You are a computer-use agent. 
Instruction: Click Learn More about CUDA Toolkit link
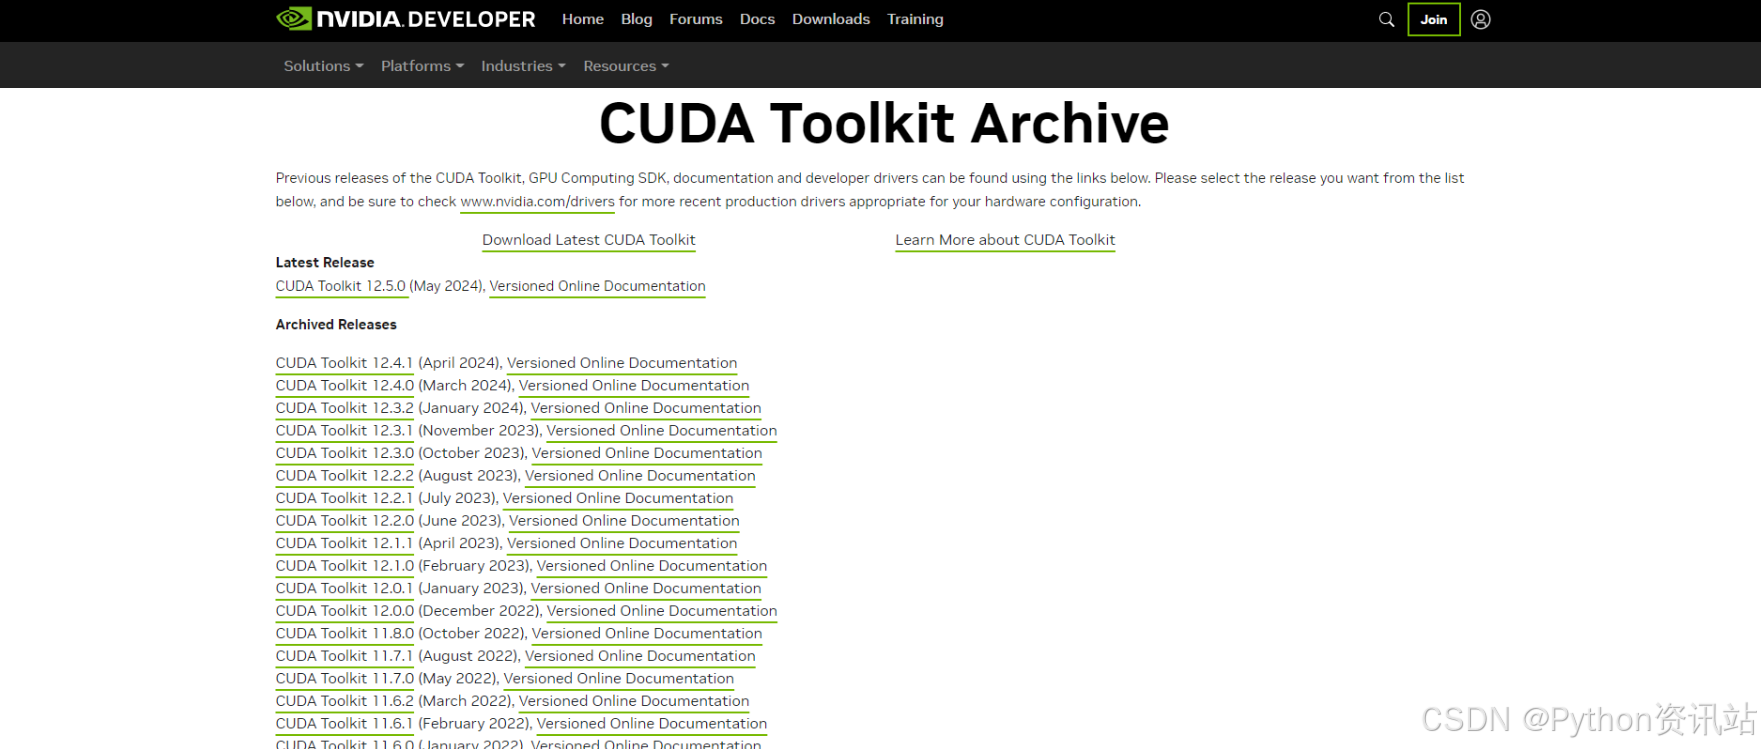(x=1005, y=240)
